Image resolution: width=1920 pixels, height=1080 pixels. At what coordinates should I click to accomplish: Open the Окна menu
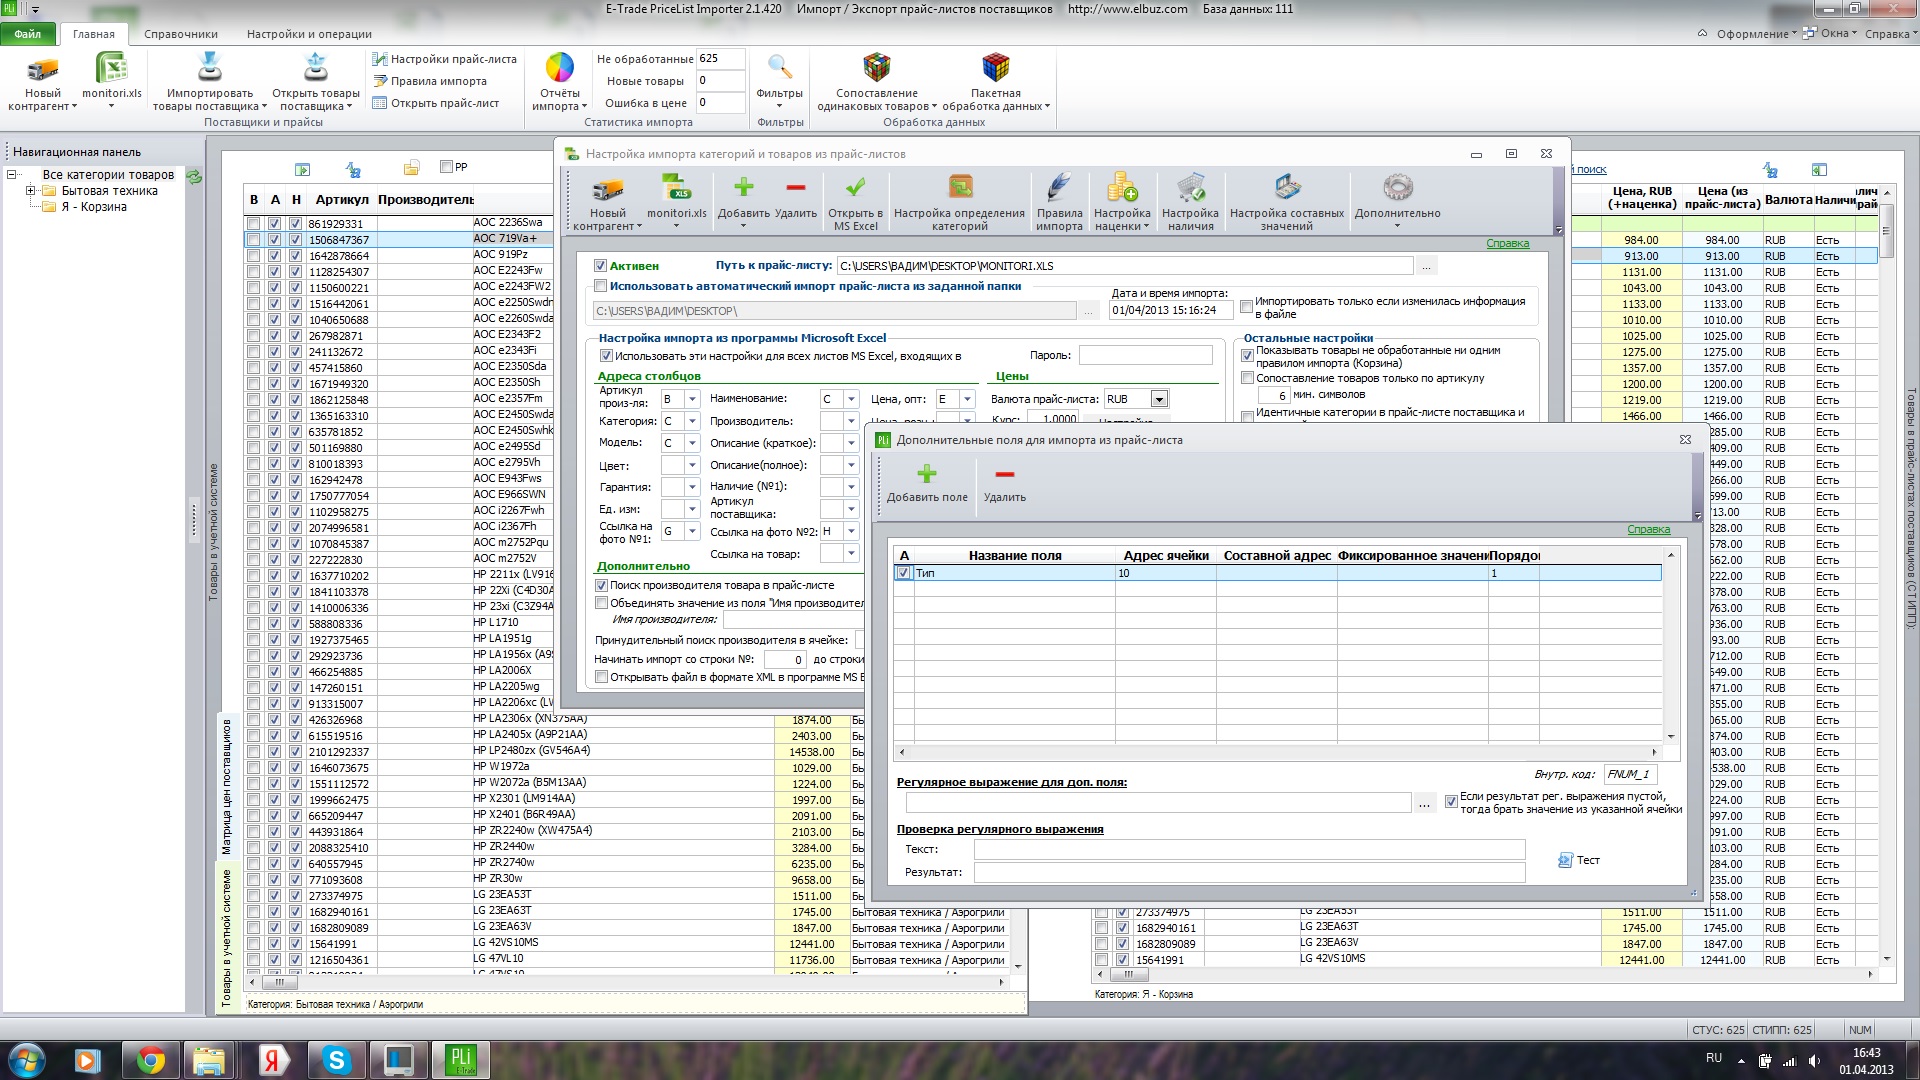pos(1832,34)
